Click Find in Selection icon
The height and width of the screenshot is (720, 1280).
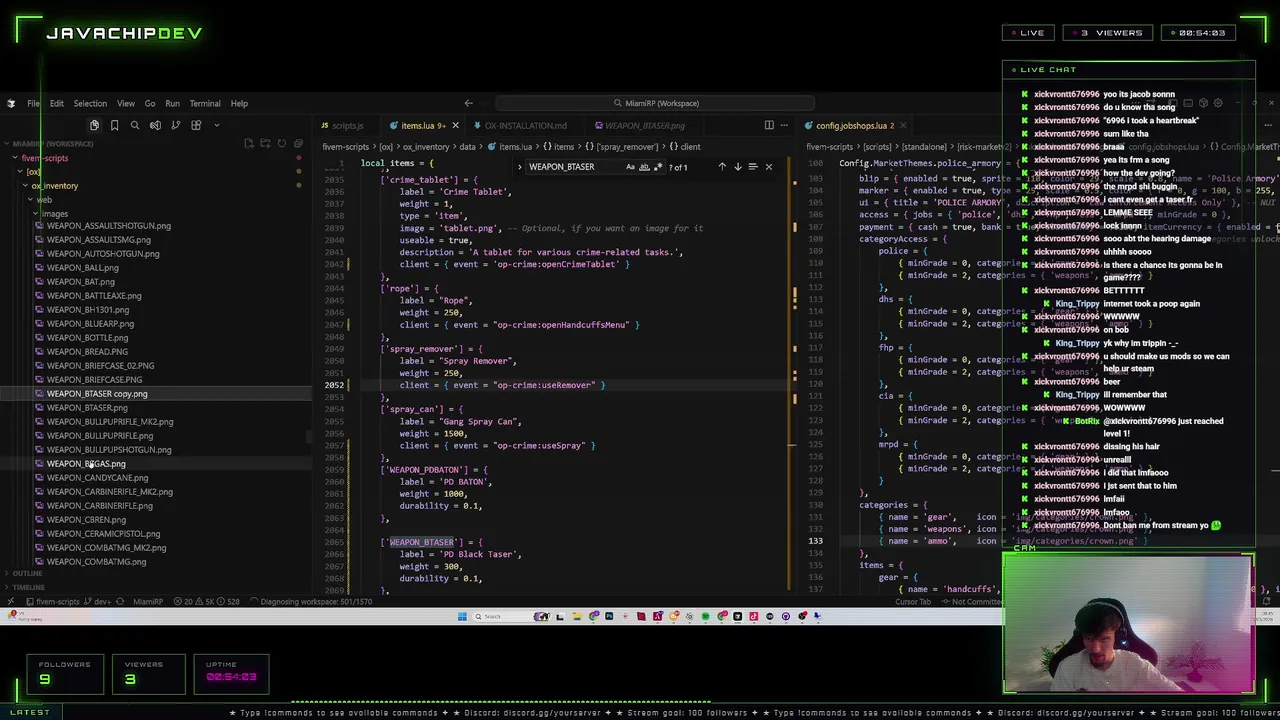click(x=753, y=167)
